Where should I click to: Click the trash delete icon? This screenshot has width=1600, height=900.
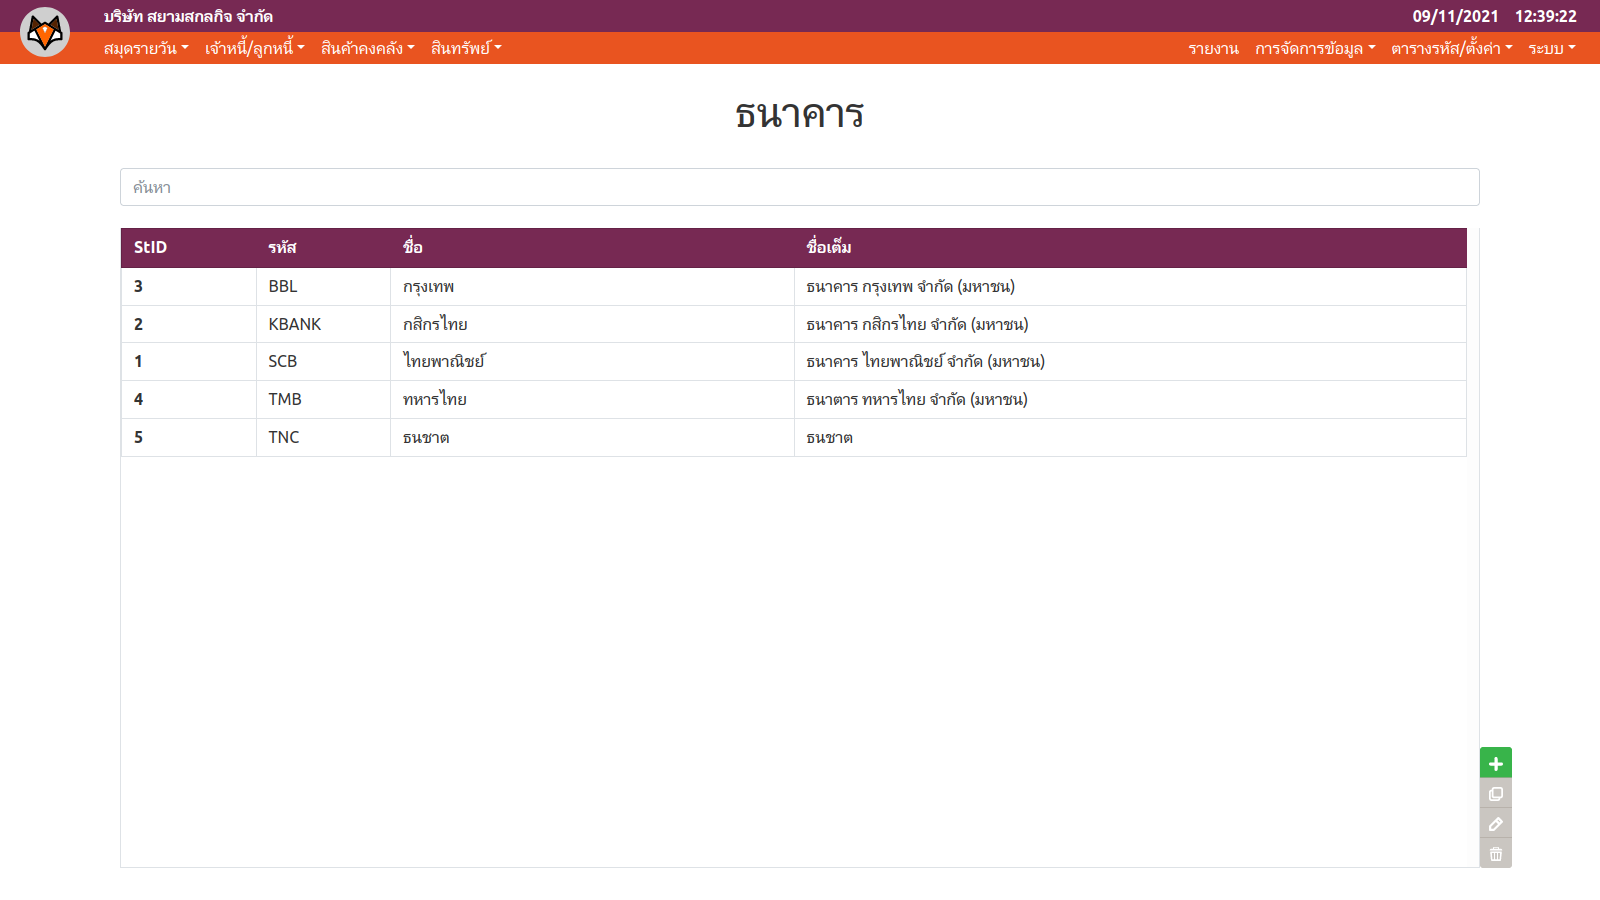tap(1496, 854)
